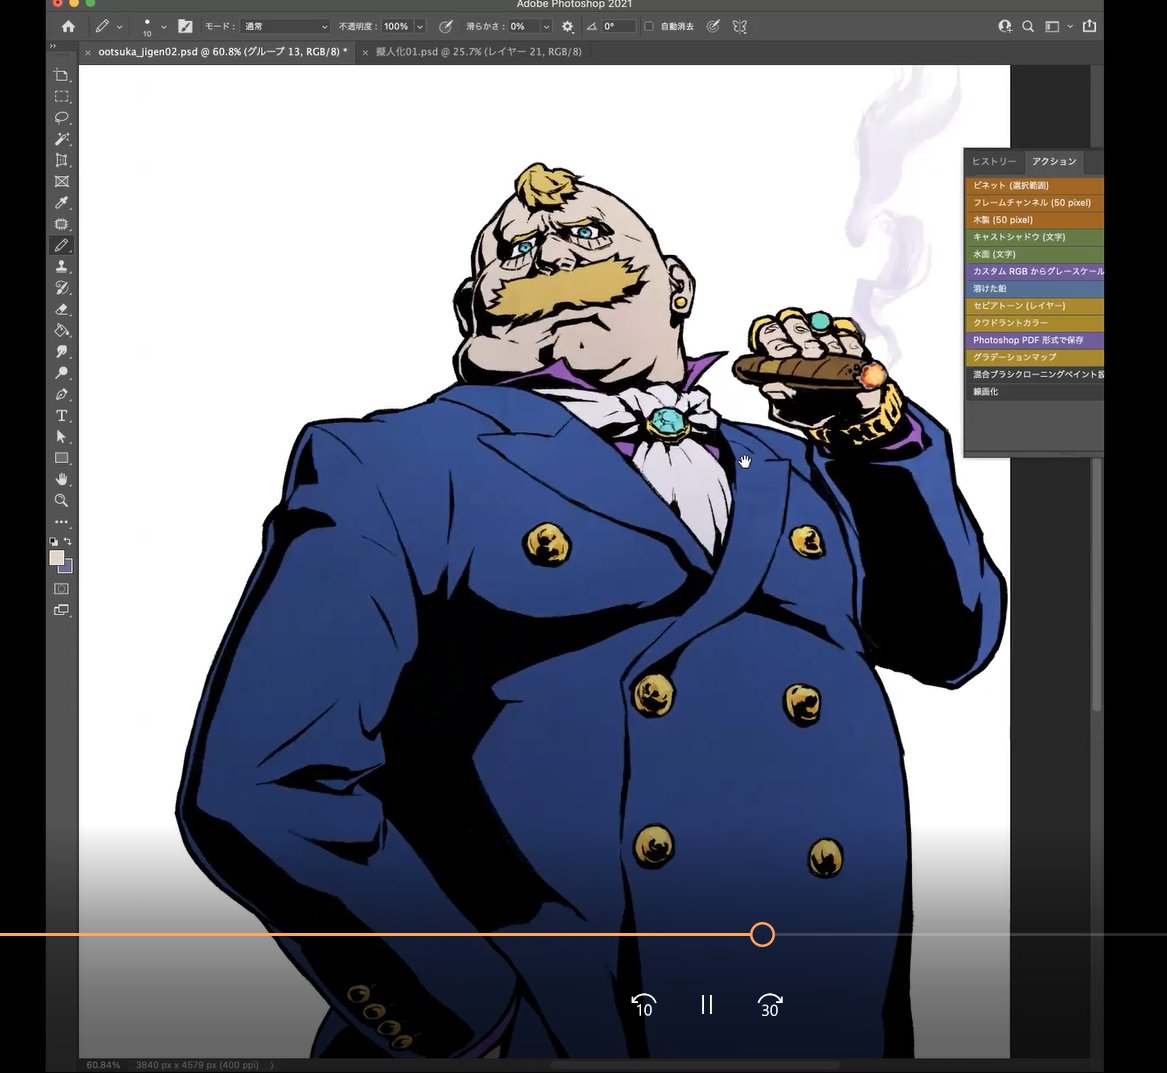Image resolution: width=1167 pixels, height=1073 pixels.
Task: Open the モード blend mode dropdown
Action: coord(286,26)
